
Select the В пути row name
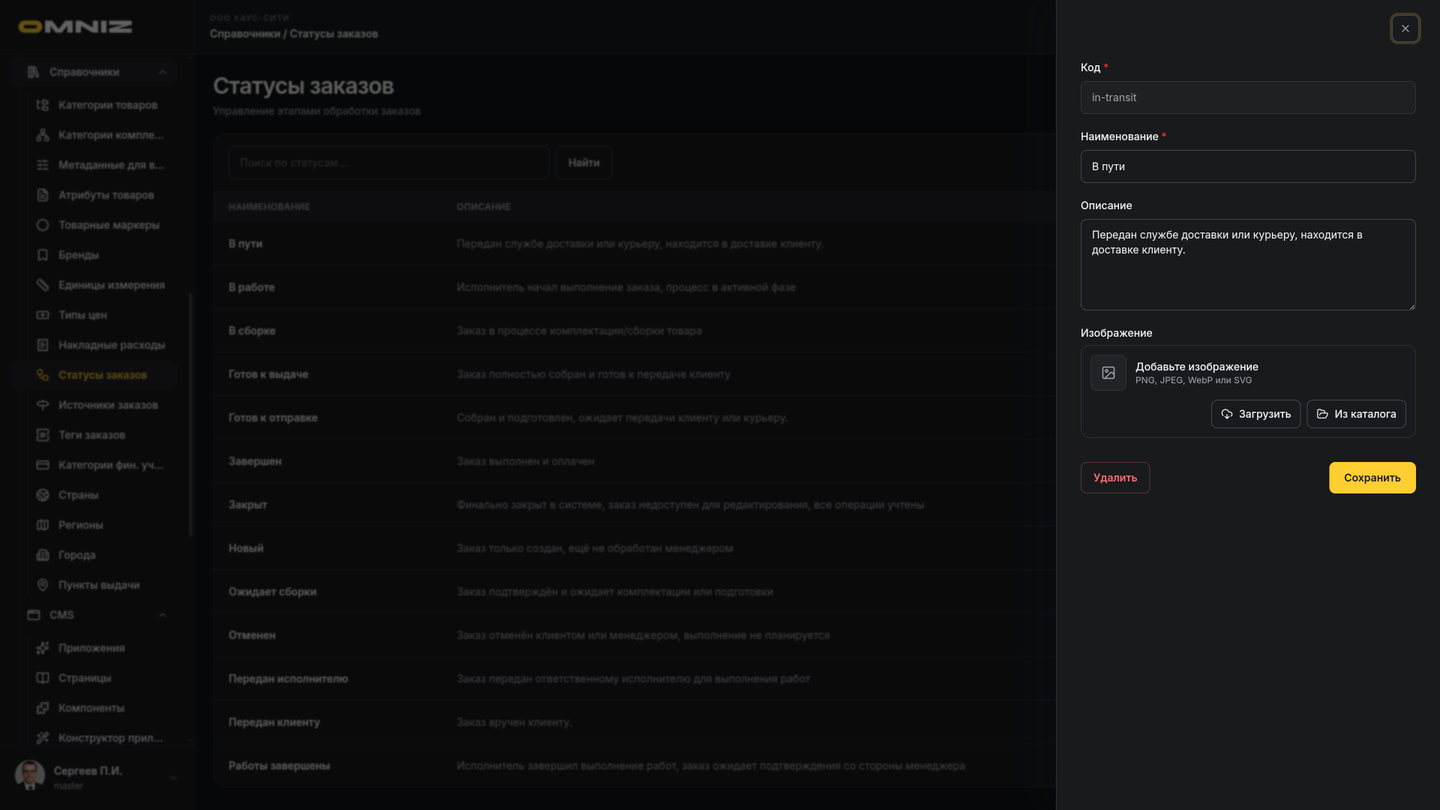pyautogui.click(x=245, y=244)
